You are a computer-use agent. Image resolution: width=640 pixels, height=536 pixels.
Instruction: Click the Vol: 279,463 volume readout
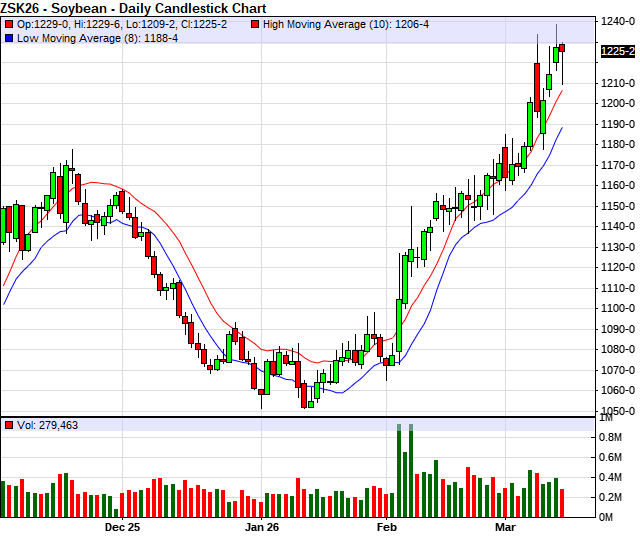coord(48,425)
